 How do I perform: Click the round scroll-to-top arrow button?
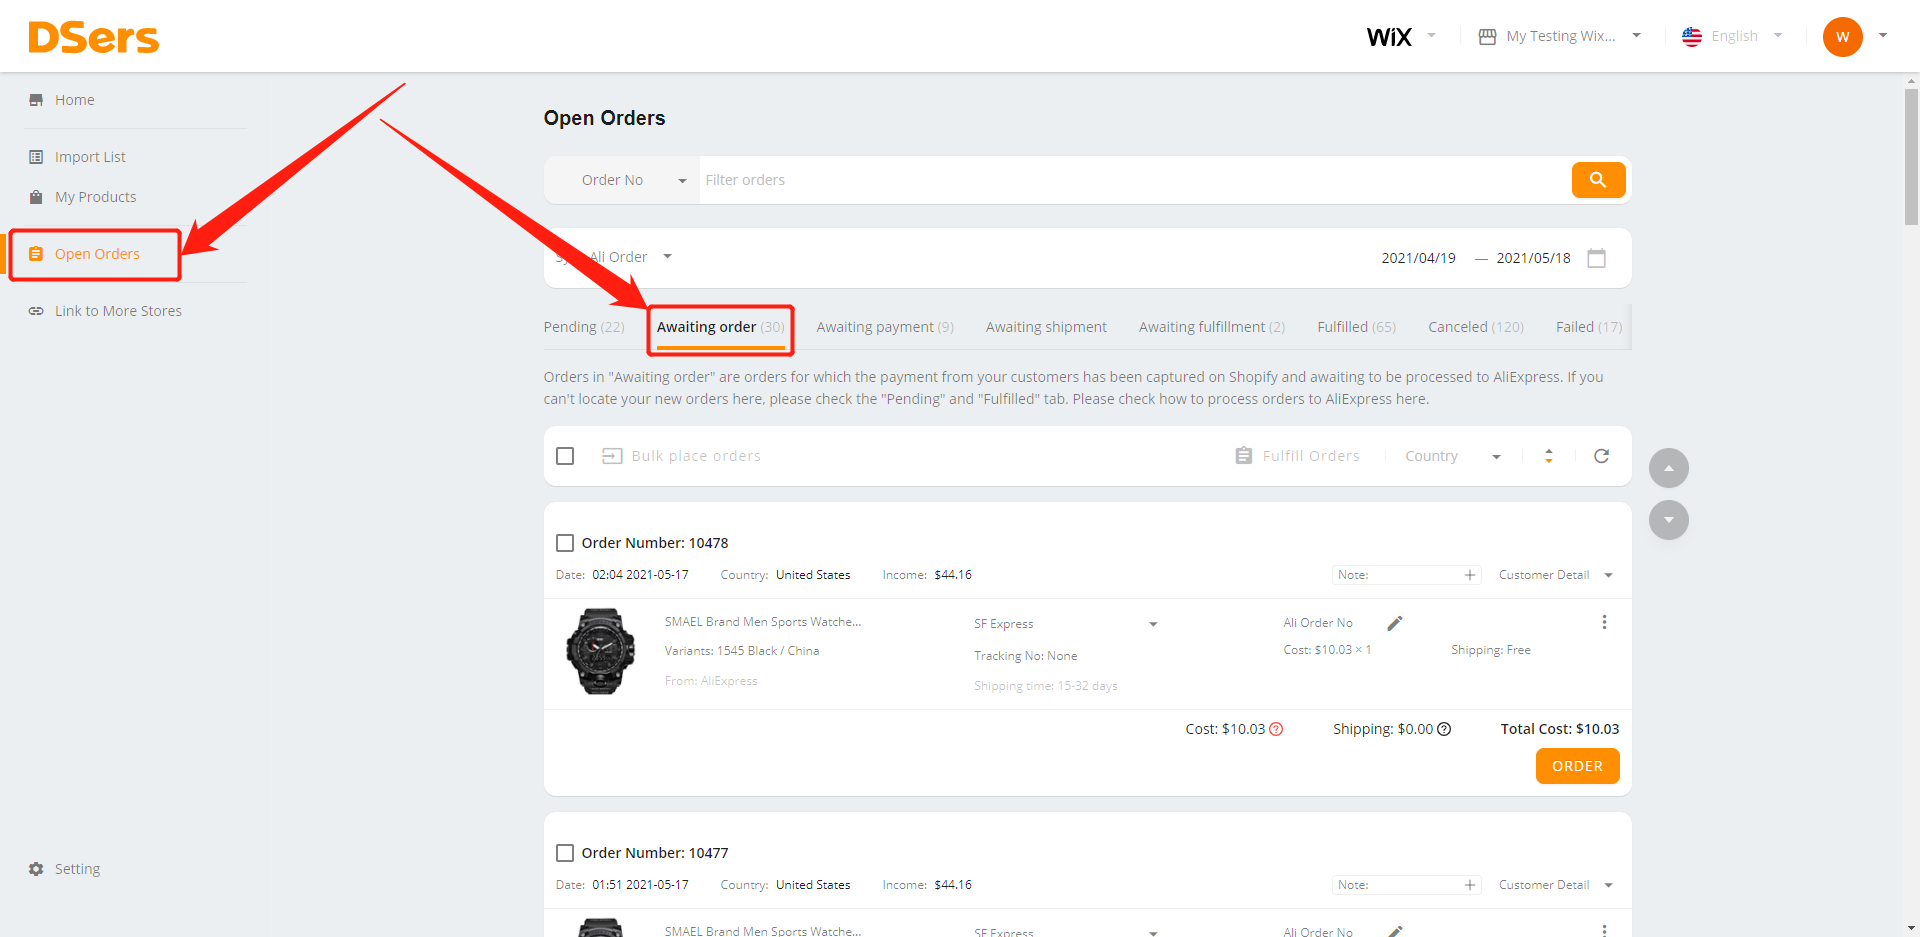[x=1669, y=468]
